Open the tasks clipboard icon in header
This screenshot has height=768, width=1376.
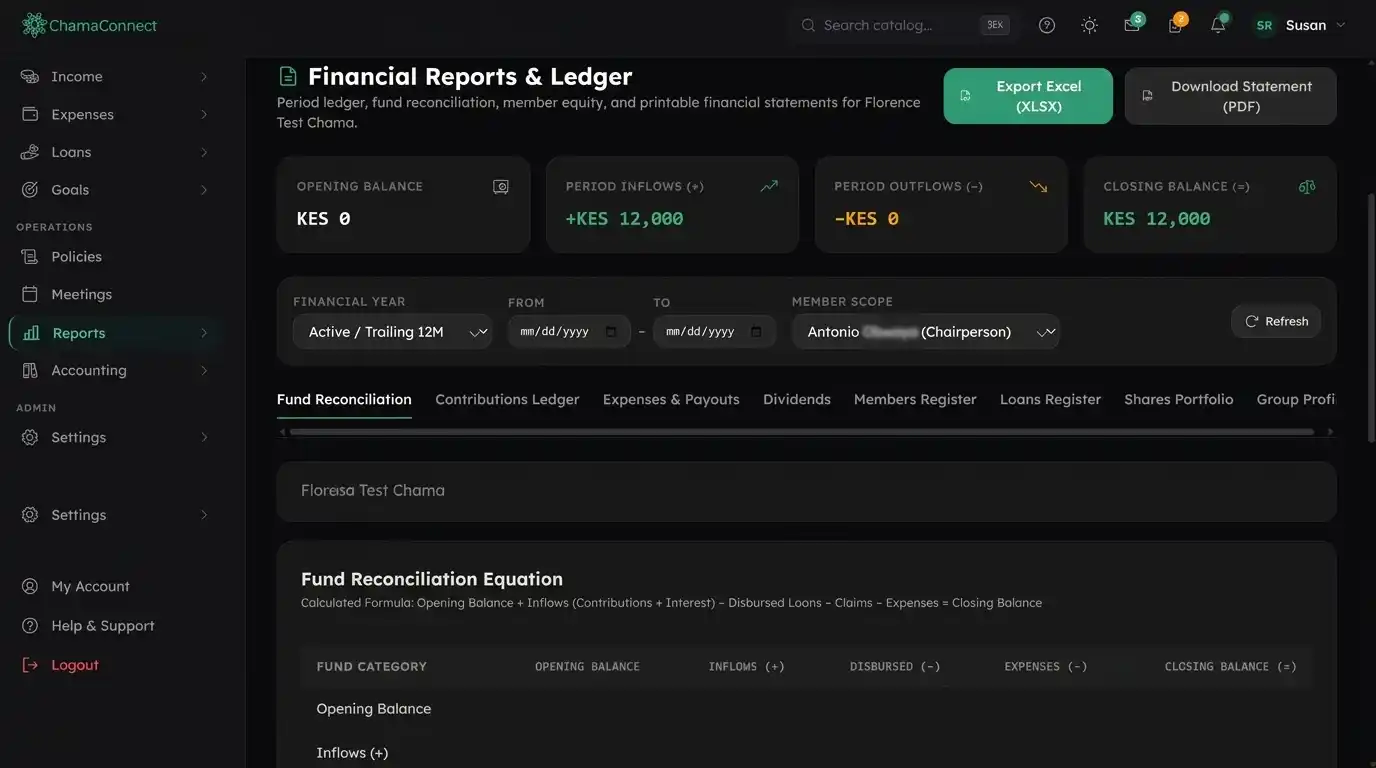[1175, 25]
